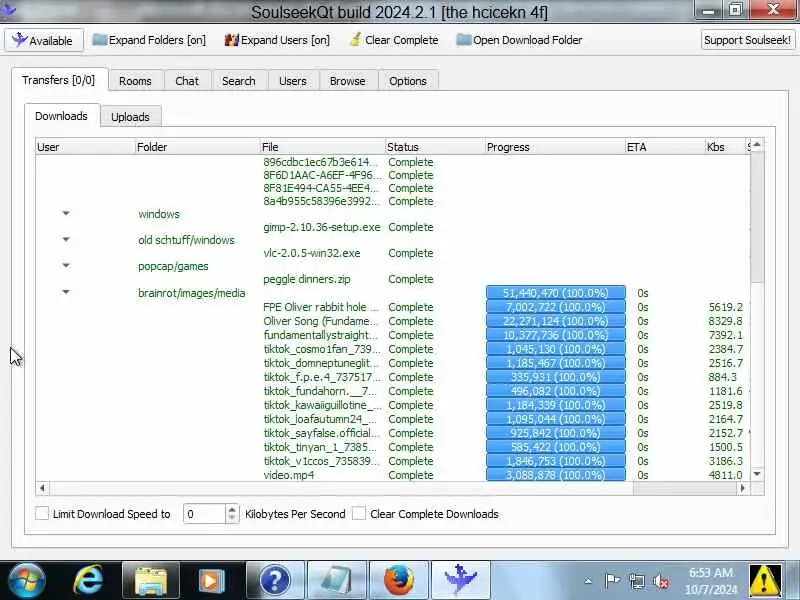
Task: Select FPE Oliver rabbit hole file
Action: [393, 307]
